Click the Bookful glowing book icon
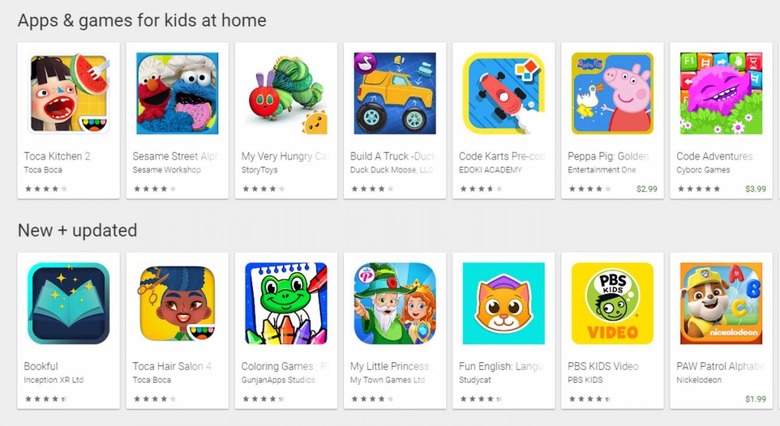Screen dimensions: 780x426 pyautogui.click(x=69, y=304)
